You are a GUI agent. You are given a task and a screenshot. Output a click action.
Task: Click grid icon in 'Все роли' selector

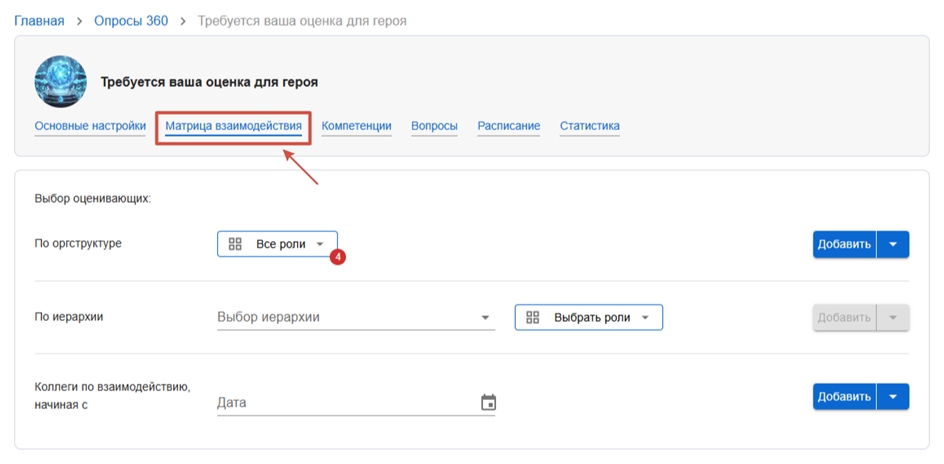click(x=236, y=244)
